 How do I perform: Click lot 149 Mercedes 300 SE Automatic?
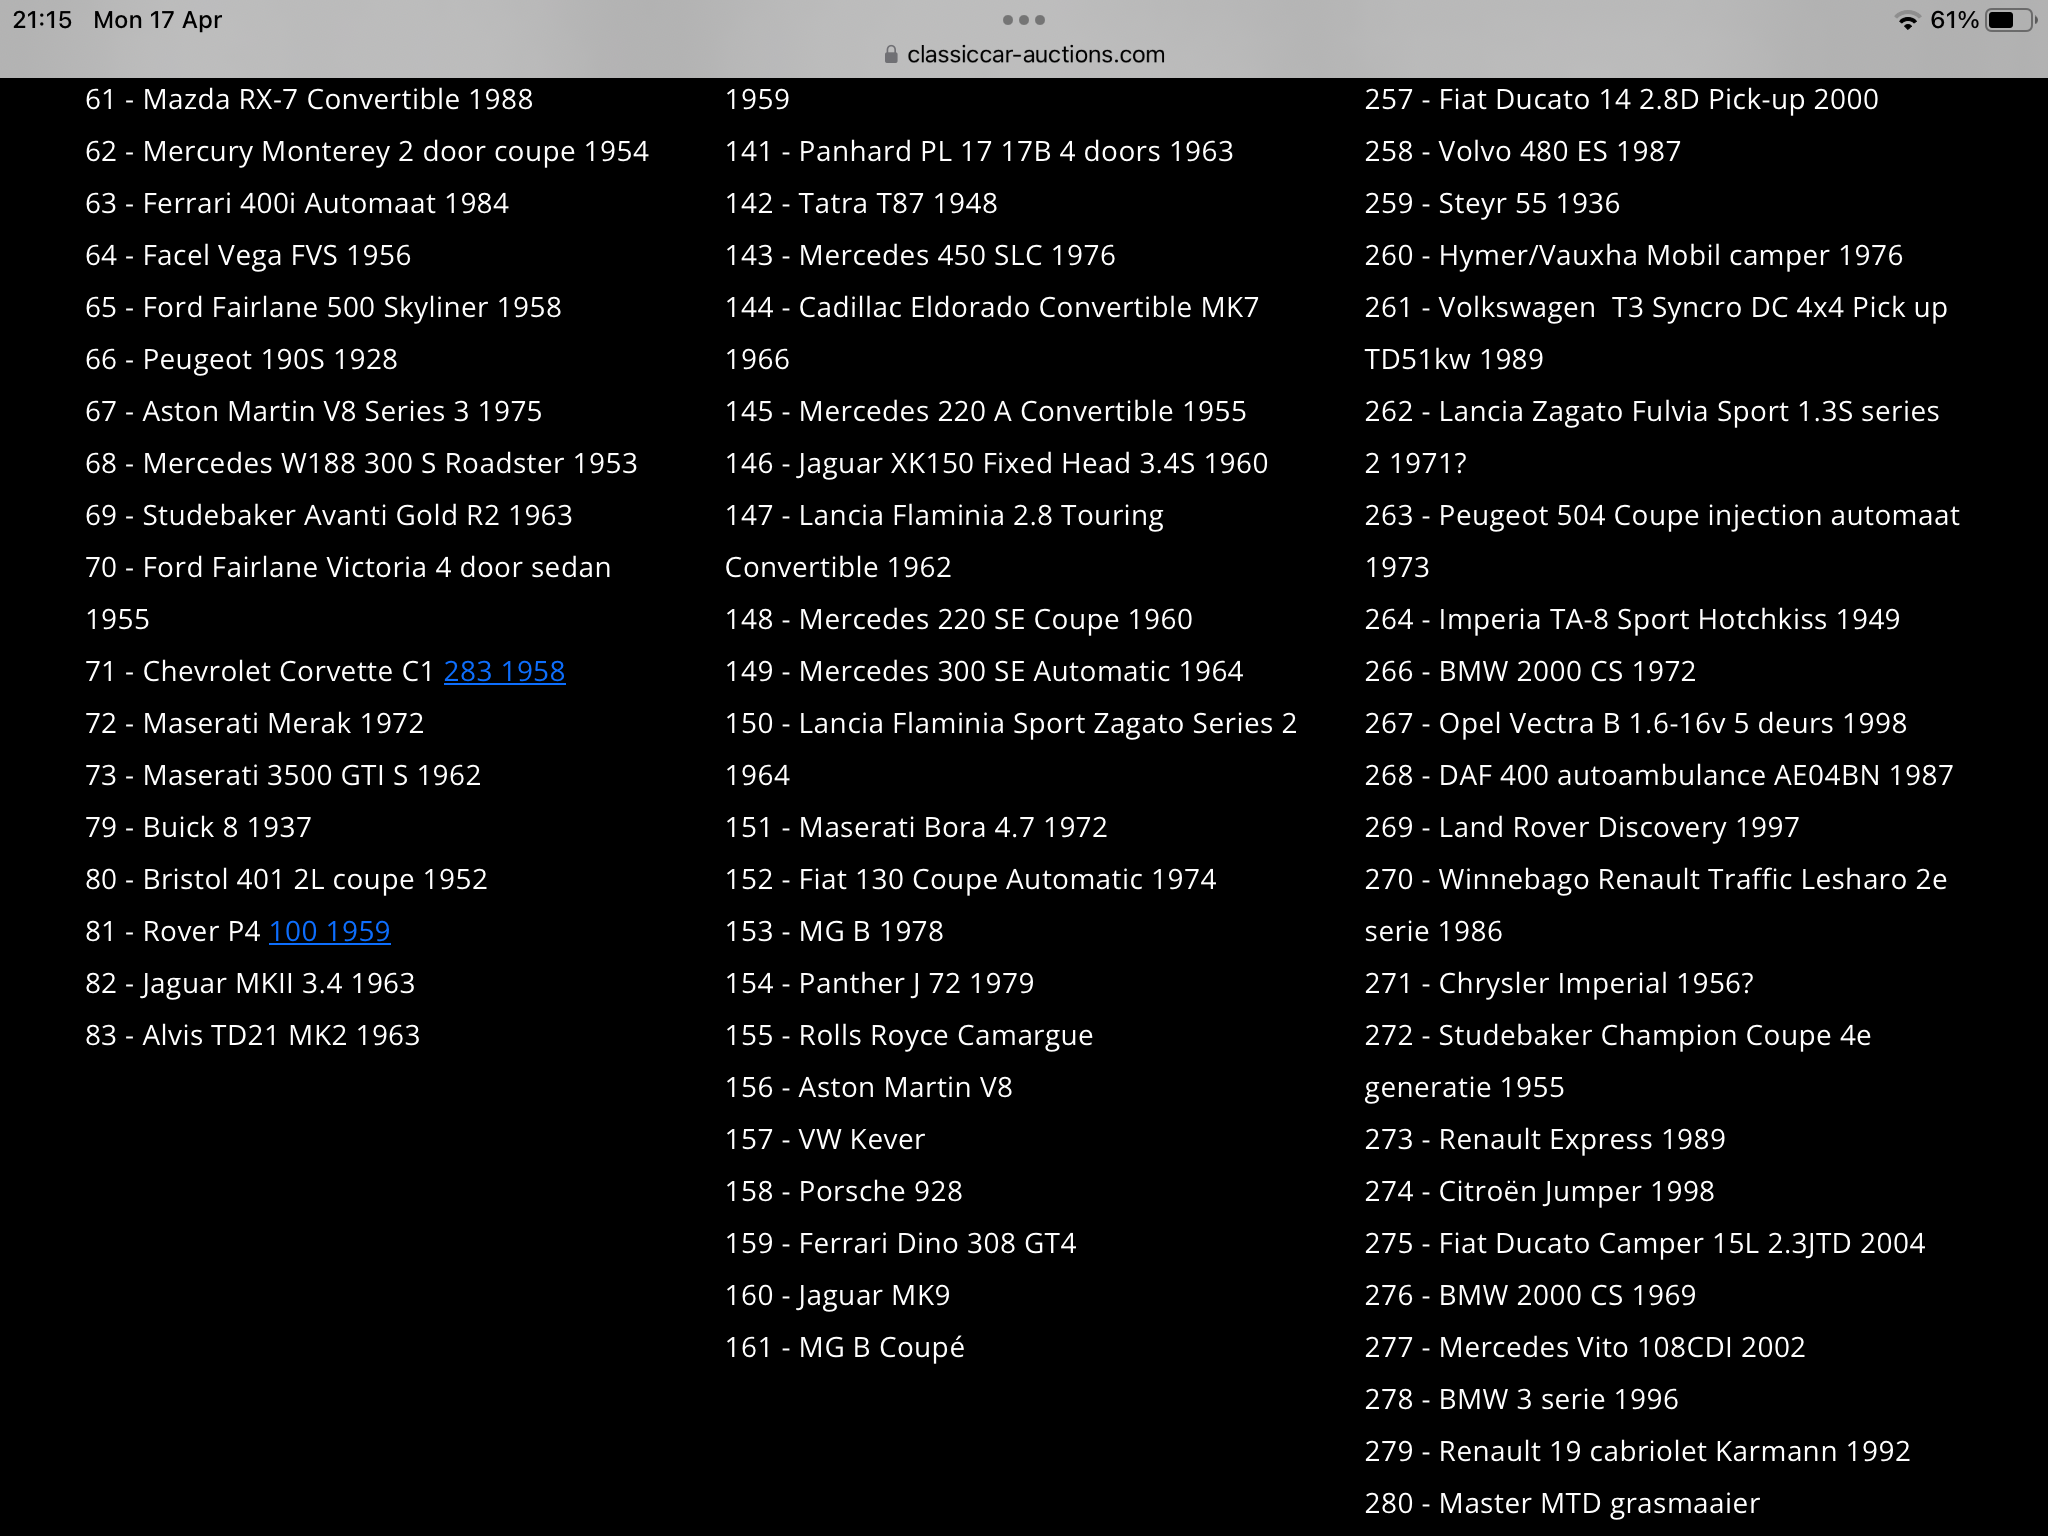984,671
